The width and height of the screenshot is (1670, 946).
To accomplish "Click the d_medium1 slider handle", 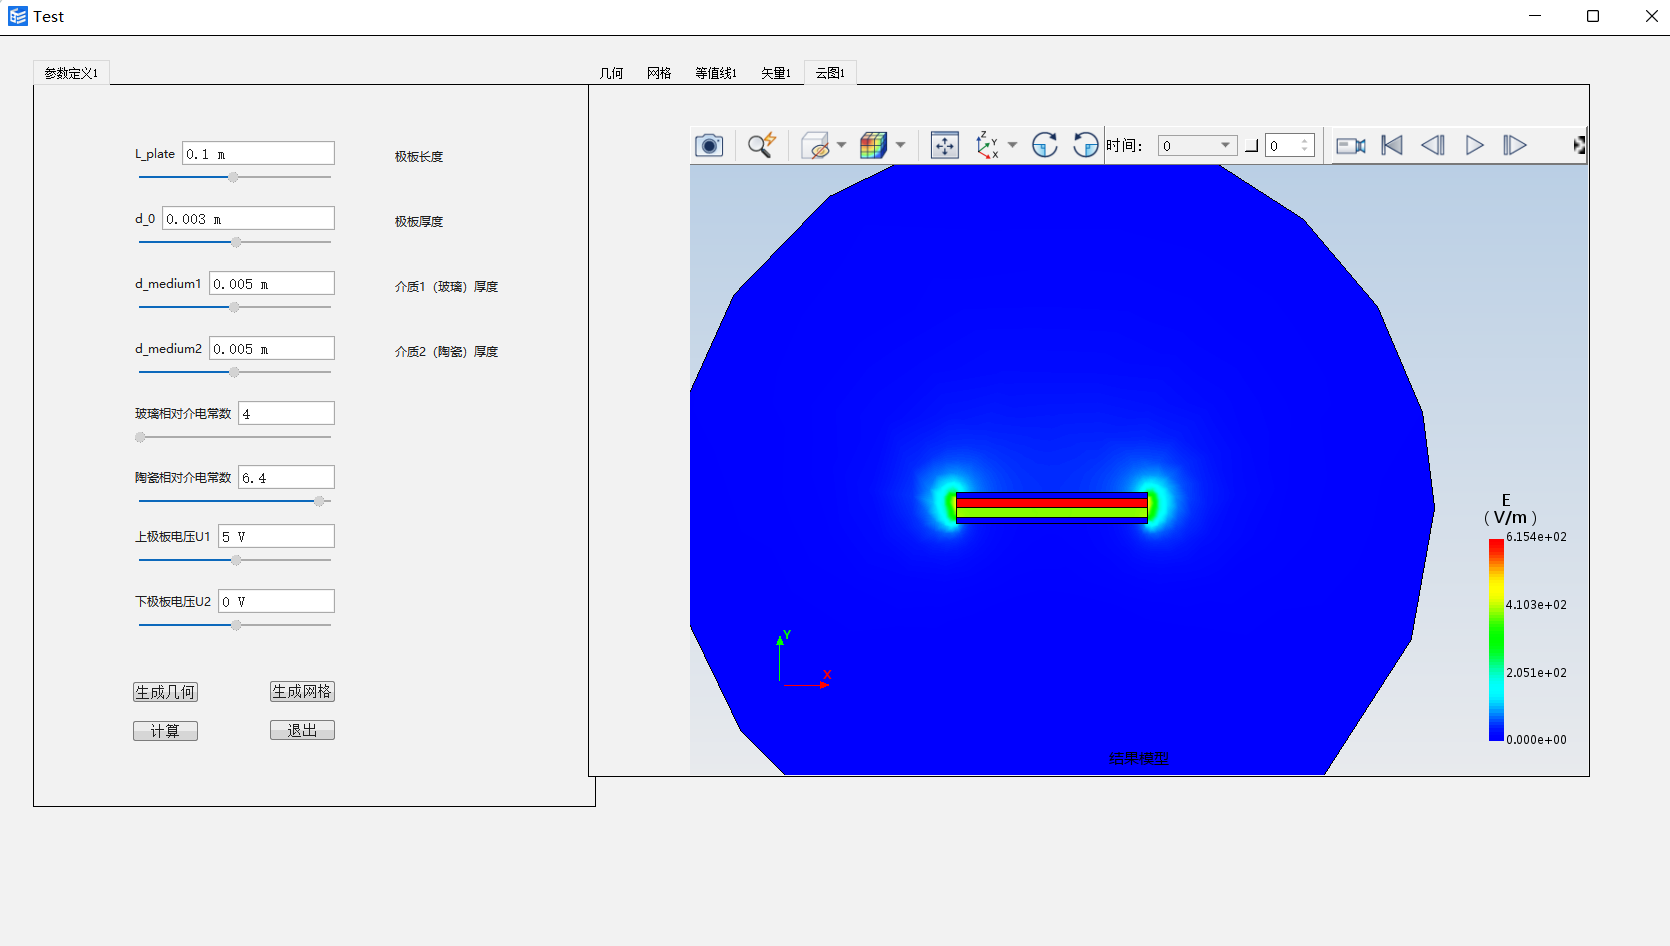I will click(234, 307).
